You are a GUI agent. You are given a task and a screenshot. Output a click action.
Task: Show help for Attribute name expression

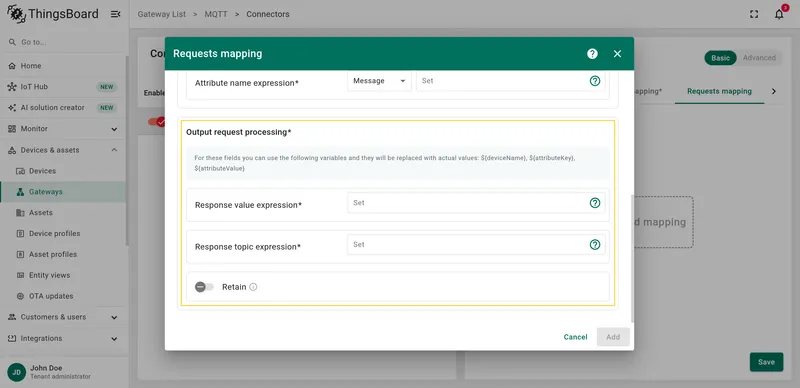point(595,81)
